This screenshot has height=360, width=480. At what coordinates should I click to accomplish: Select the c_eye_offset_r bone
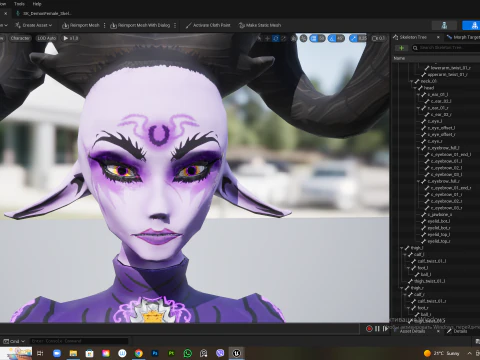(441, 135)
